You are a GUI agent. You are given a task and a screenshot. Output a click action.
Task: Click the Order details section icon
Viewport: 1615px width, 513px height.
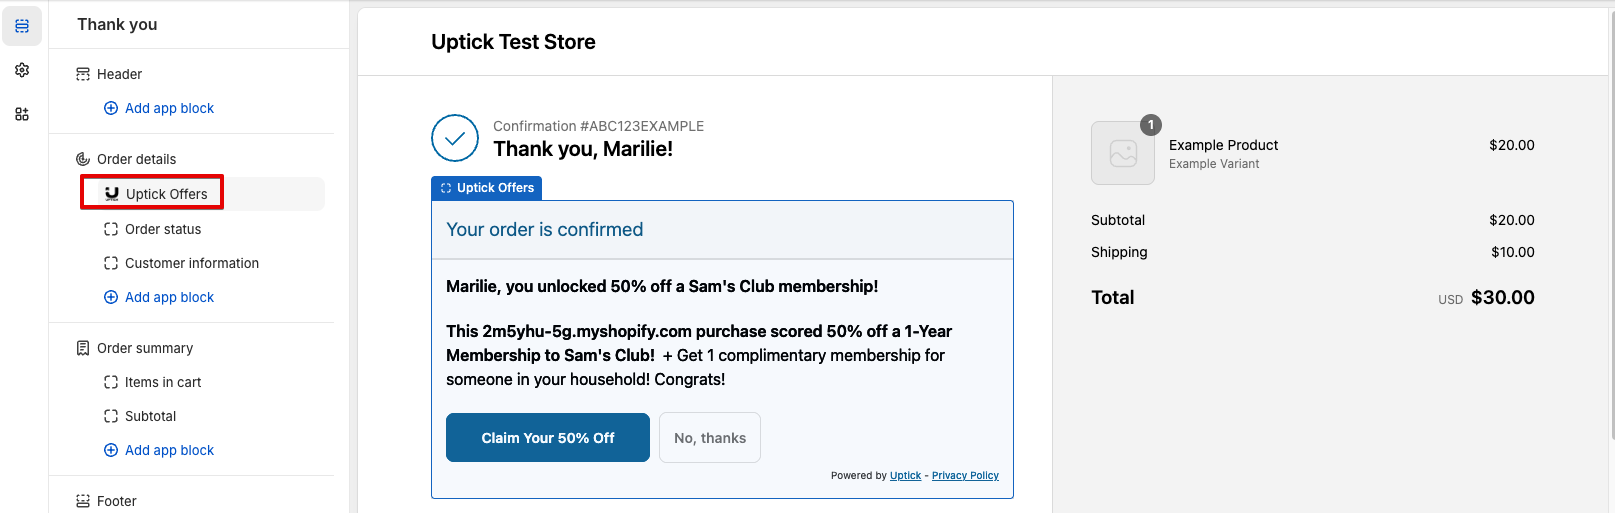83,159
